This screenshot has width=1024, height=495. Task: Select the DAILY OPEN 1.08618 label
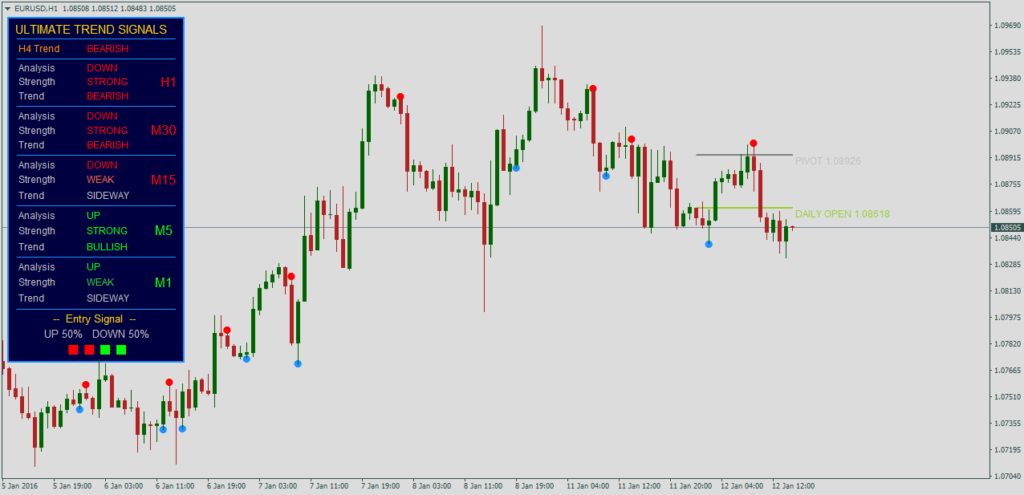(x=842, y=214)
